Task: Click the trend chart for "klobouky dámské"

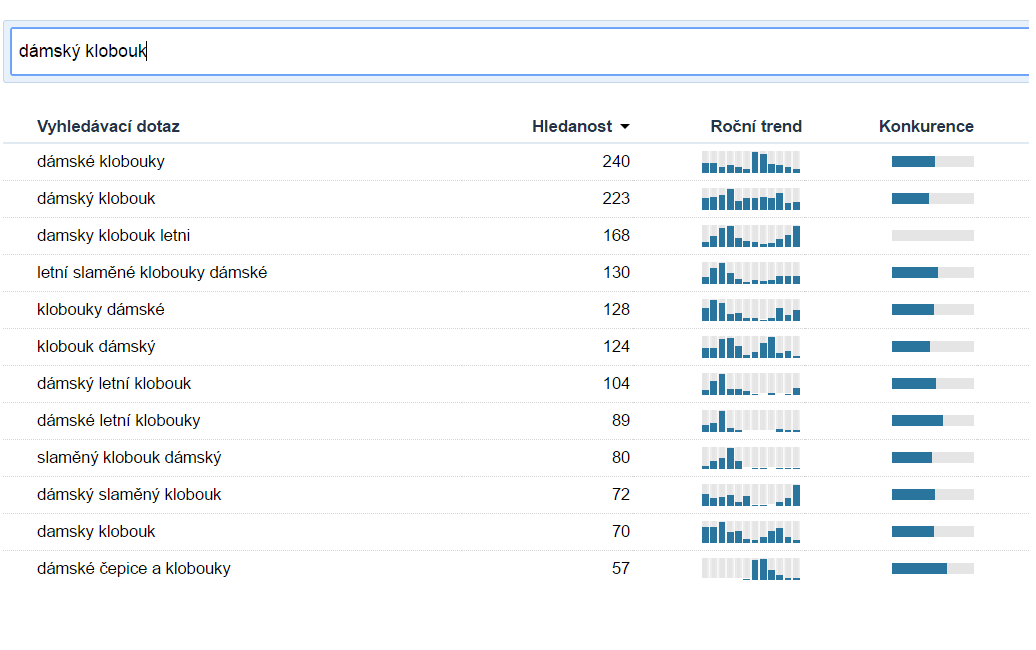Action: point(750,310)
